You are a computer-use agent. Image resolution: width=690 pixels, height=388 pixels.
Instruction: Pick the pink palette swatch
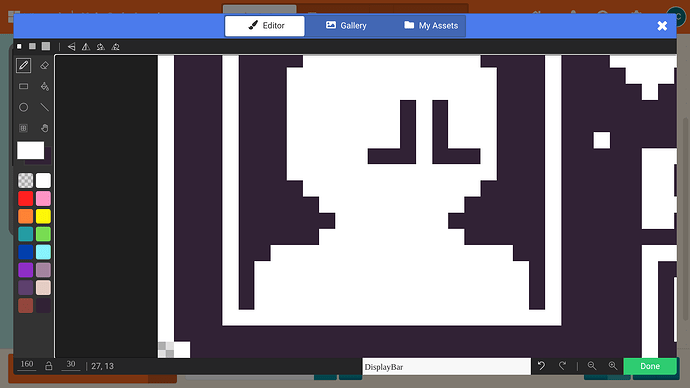click(x=43, y=198)
